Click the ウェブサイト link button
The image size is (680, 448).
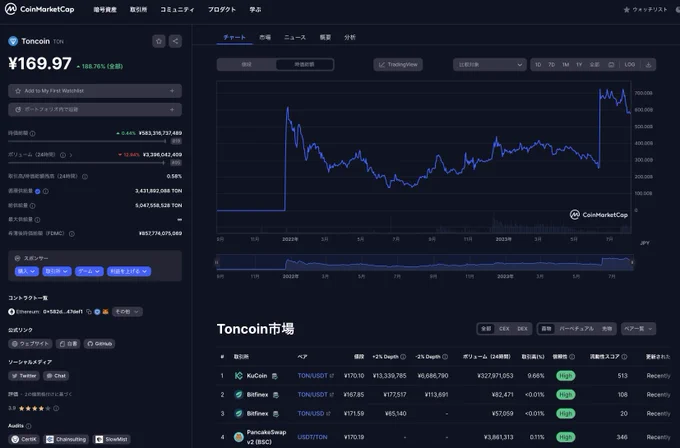30,344
